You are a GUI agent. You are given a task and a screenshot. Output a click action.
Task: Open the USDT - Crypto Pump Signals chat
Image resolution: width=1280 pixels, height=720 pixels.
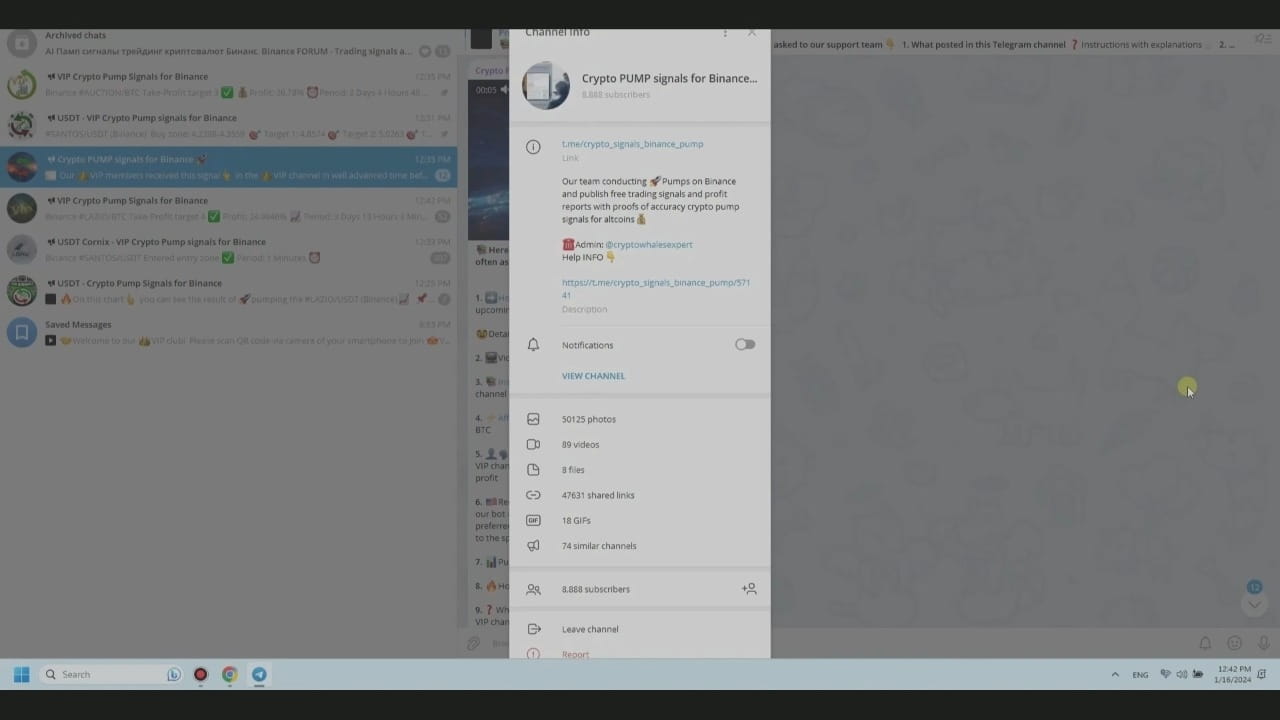(228, 291)
